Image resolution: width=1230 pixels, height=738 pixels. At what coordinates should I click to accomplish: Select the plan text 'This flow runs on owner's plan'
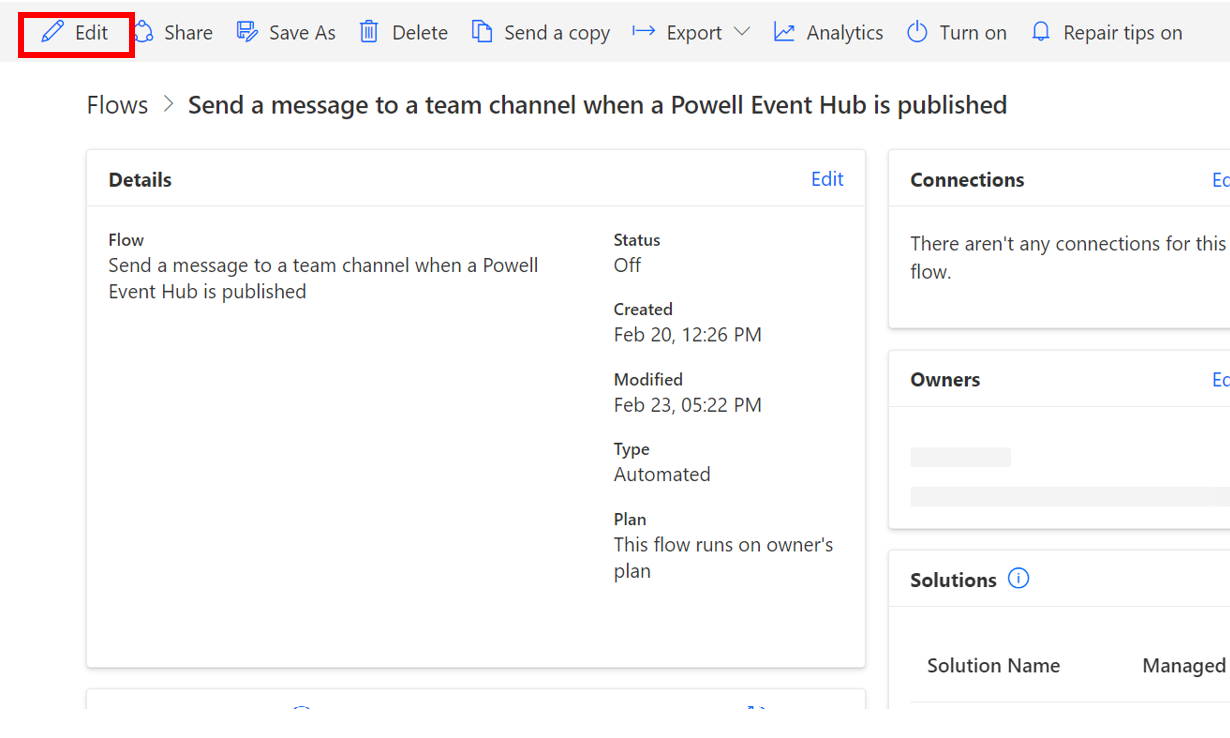coord(723,558)
